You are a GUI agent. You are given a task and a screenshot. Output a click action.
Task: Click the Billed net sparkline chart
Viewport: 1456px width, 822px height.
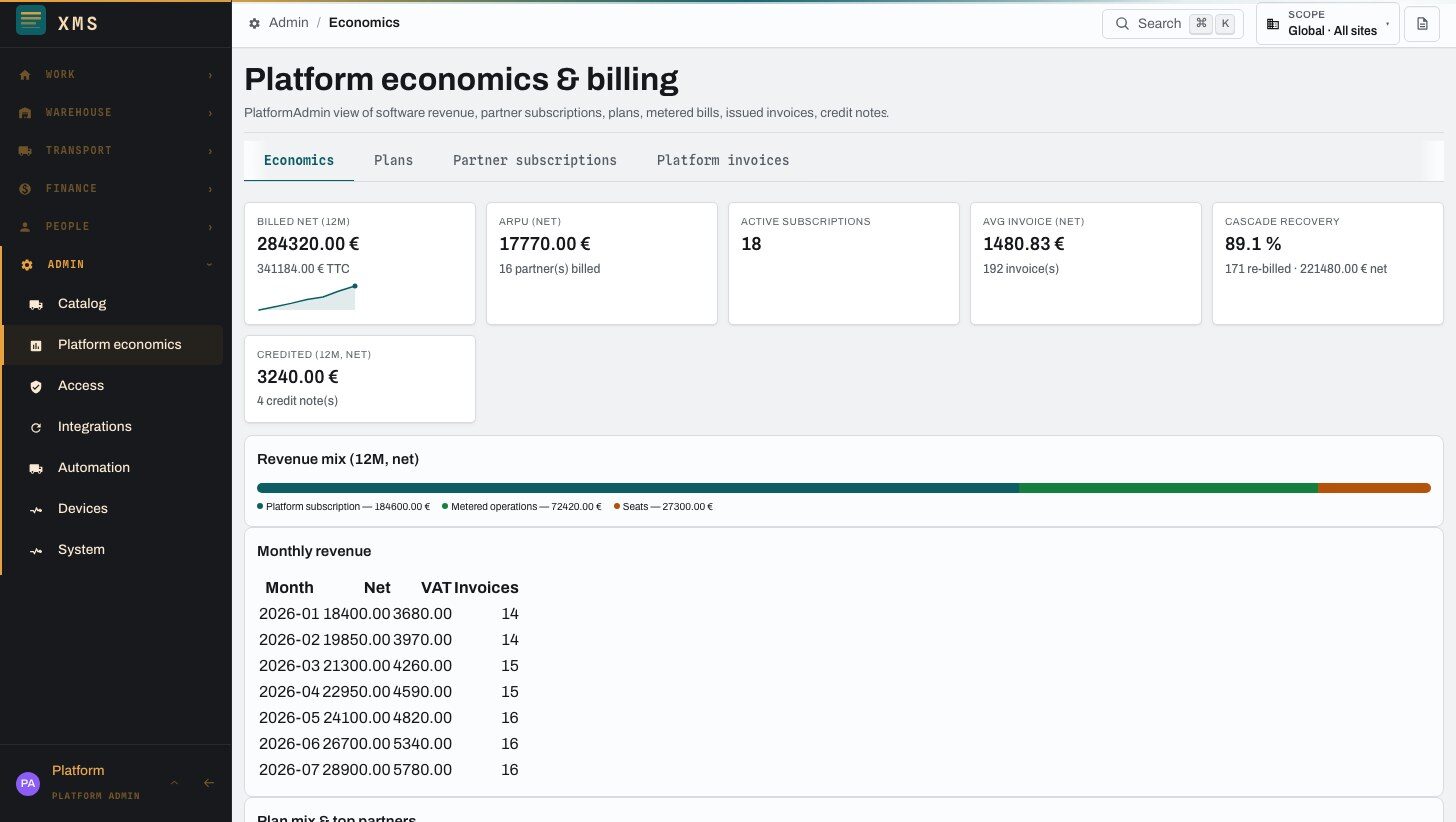click(307, 297)
